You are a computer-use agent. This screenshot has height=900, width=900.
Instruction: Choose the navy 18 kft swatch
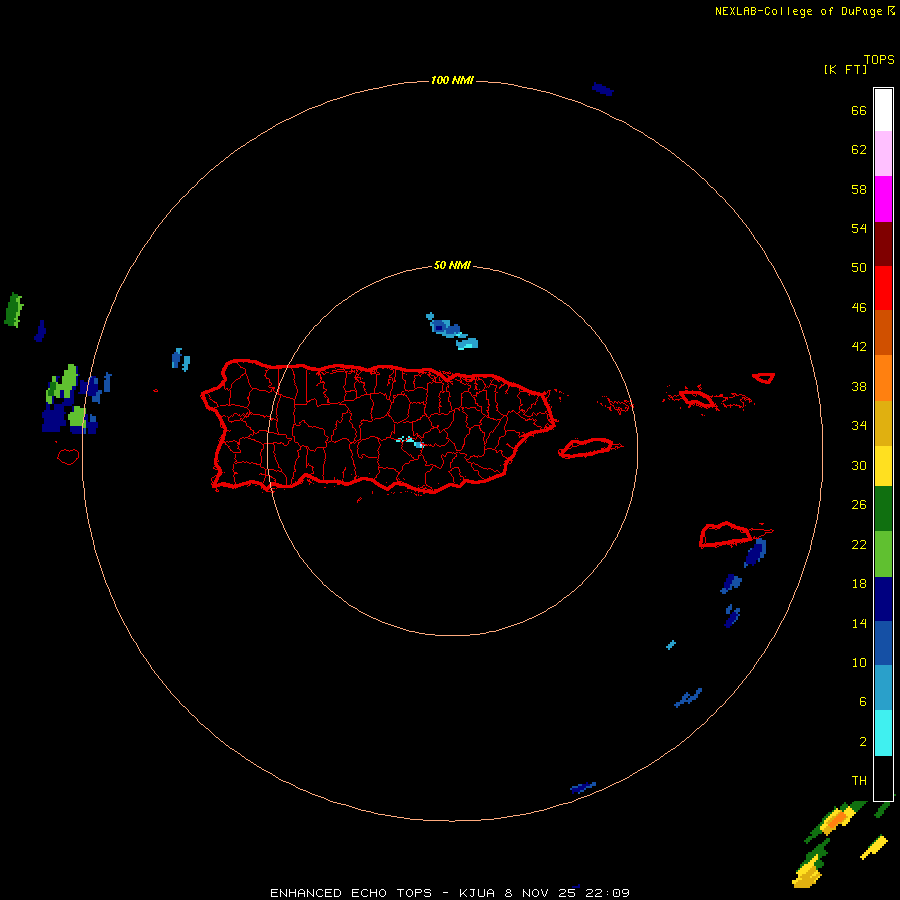tap(883, 599)
